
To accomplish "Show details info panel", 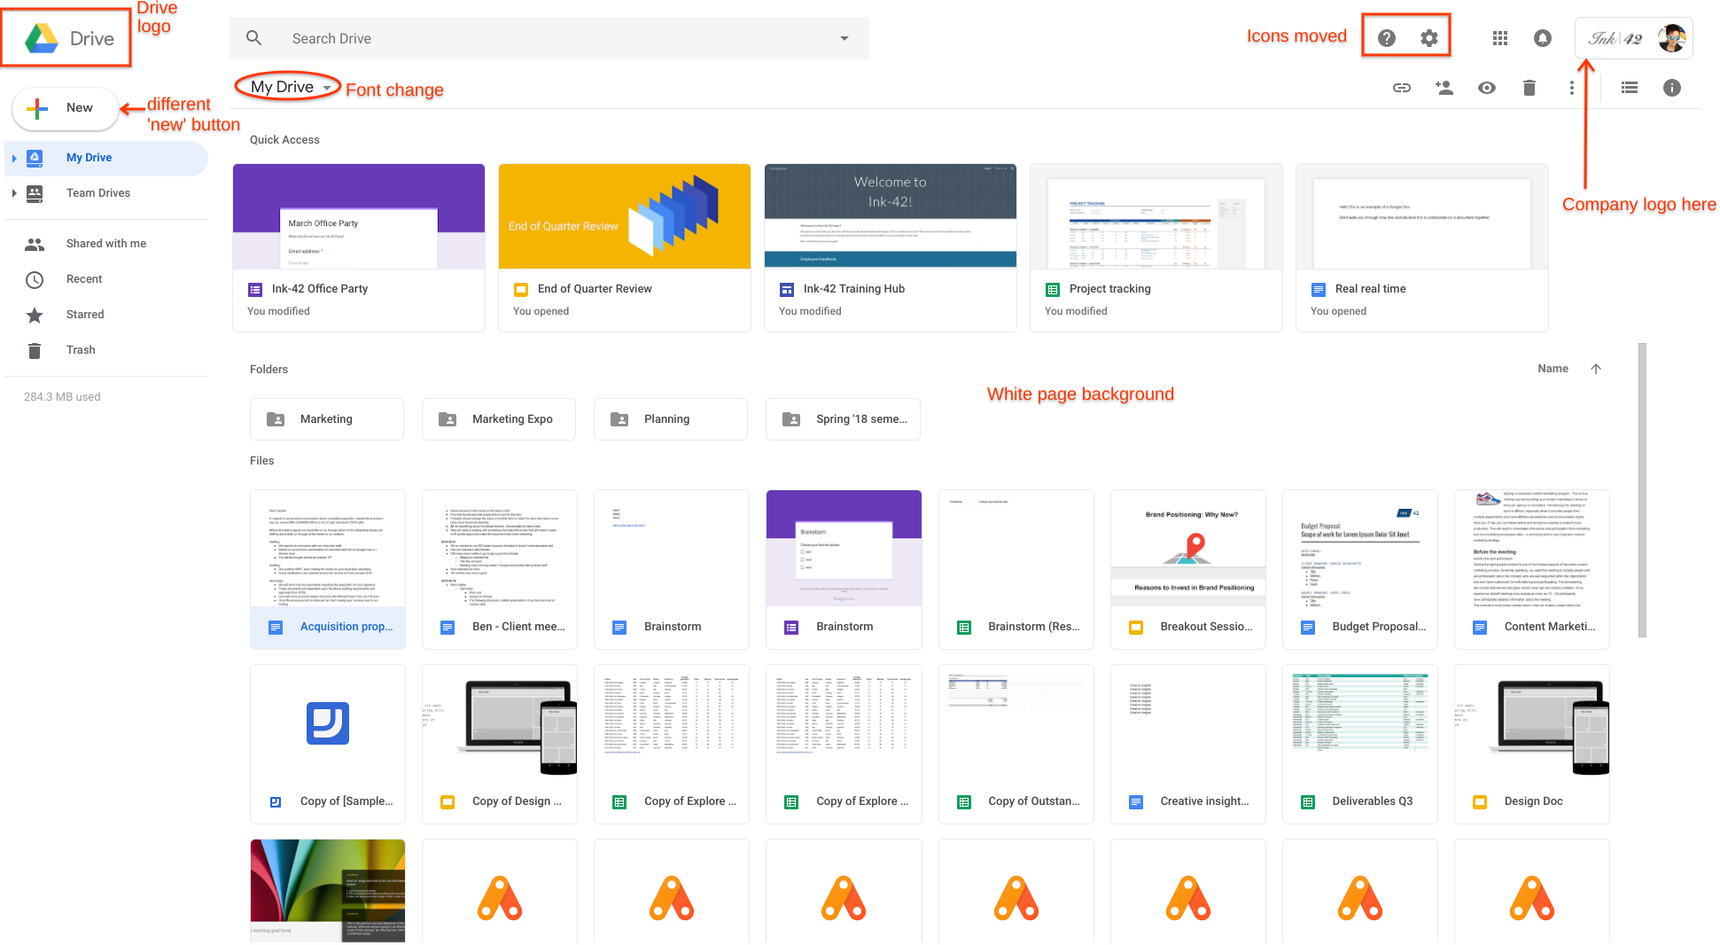I will (x=1672, y=88).
